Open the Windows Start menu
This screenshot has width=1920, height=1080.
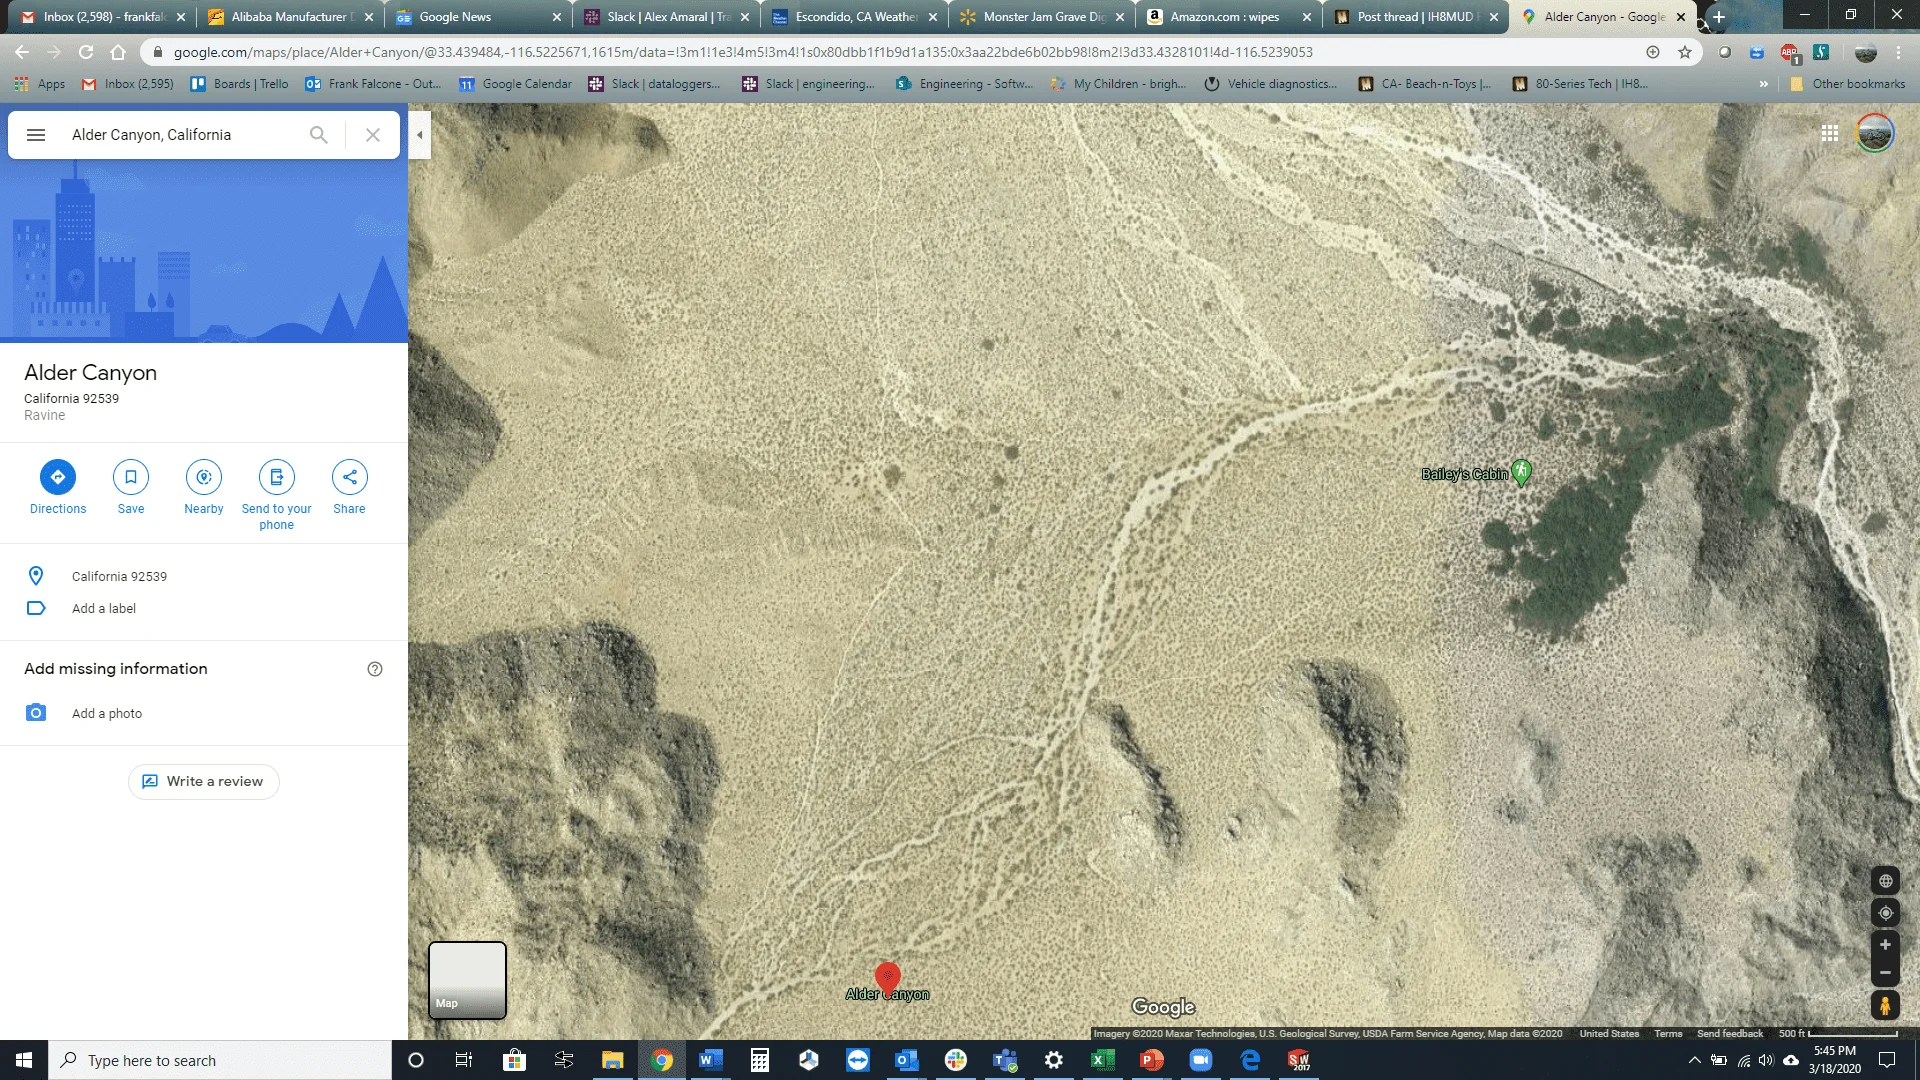pos(24,1060)
